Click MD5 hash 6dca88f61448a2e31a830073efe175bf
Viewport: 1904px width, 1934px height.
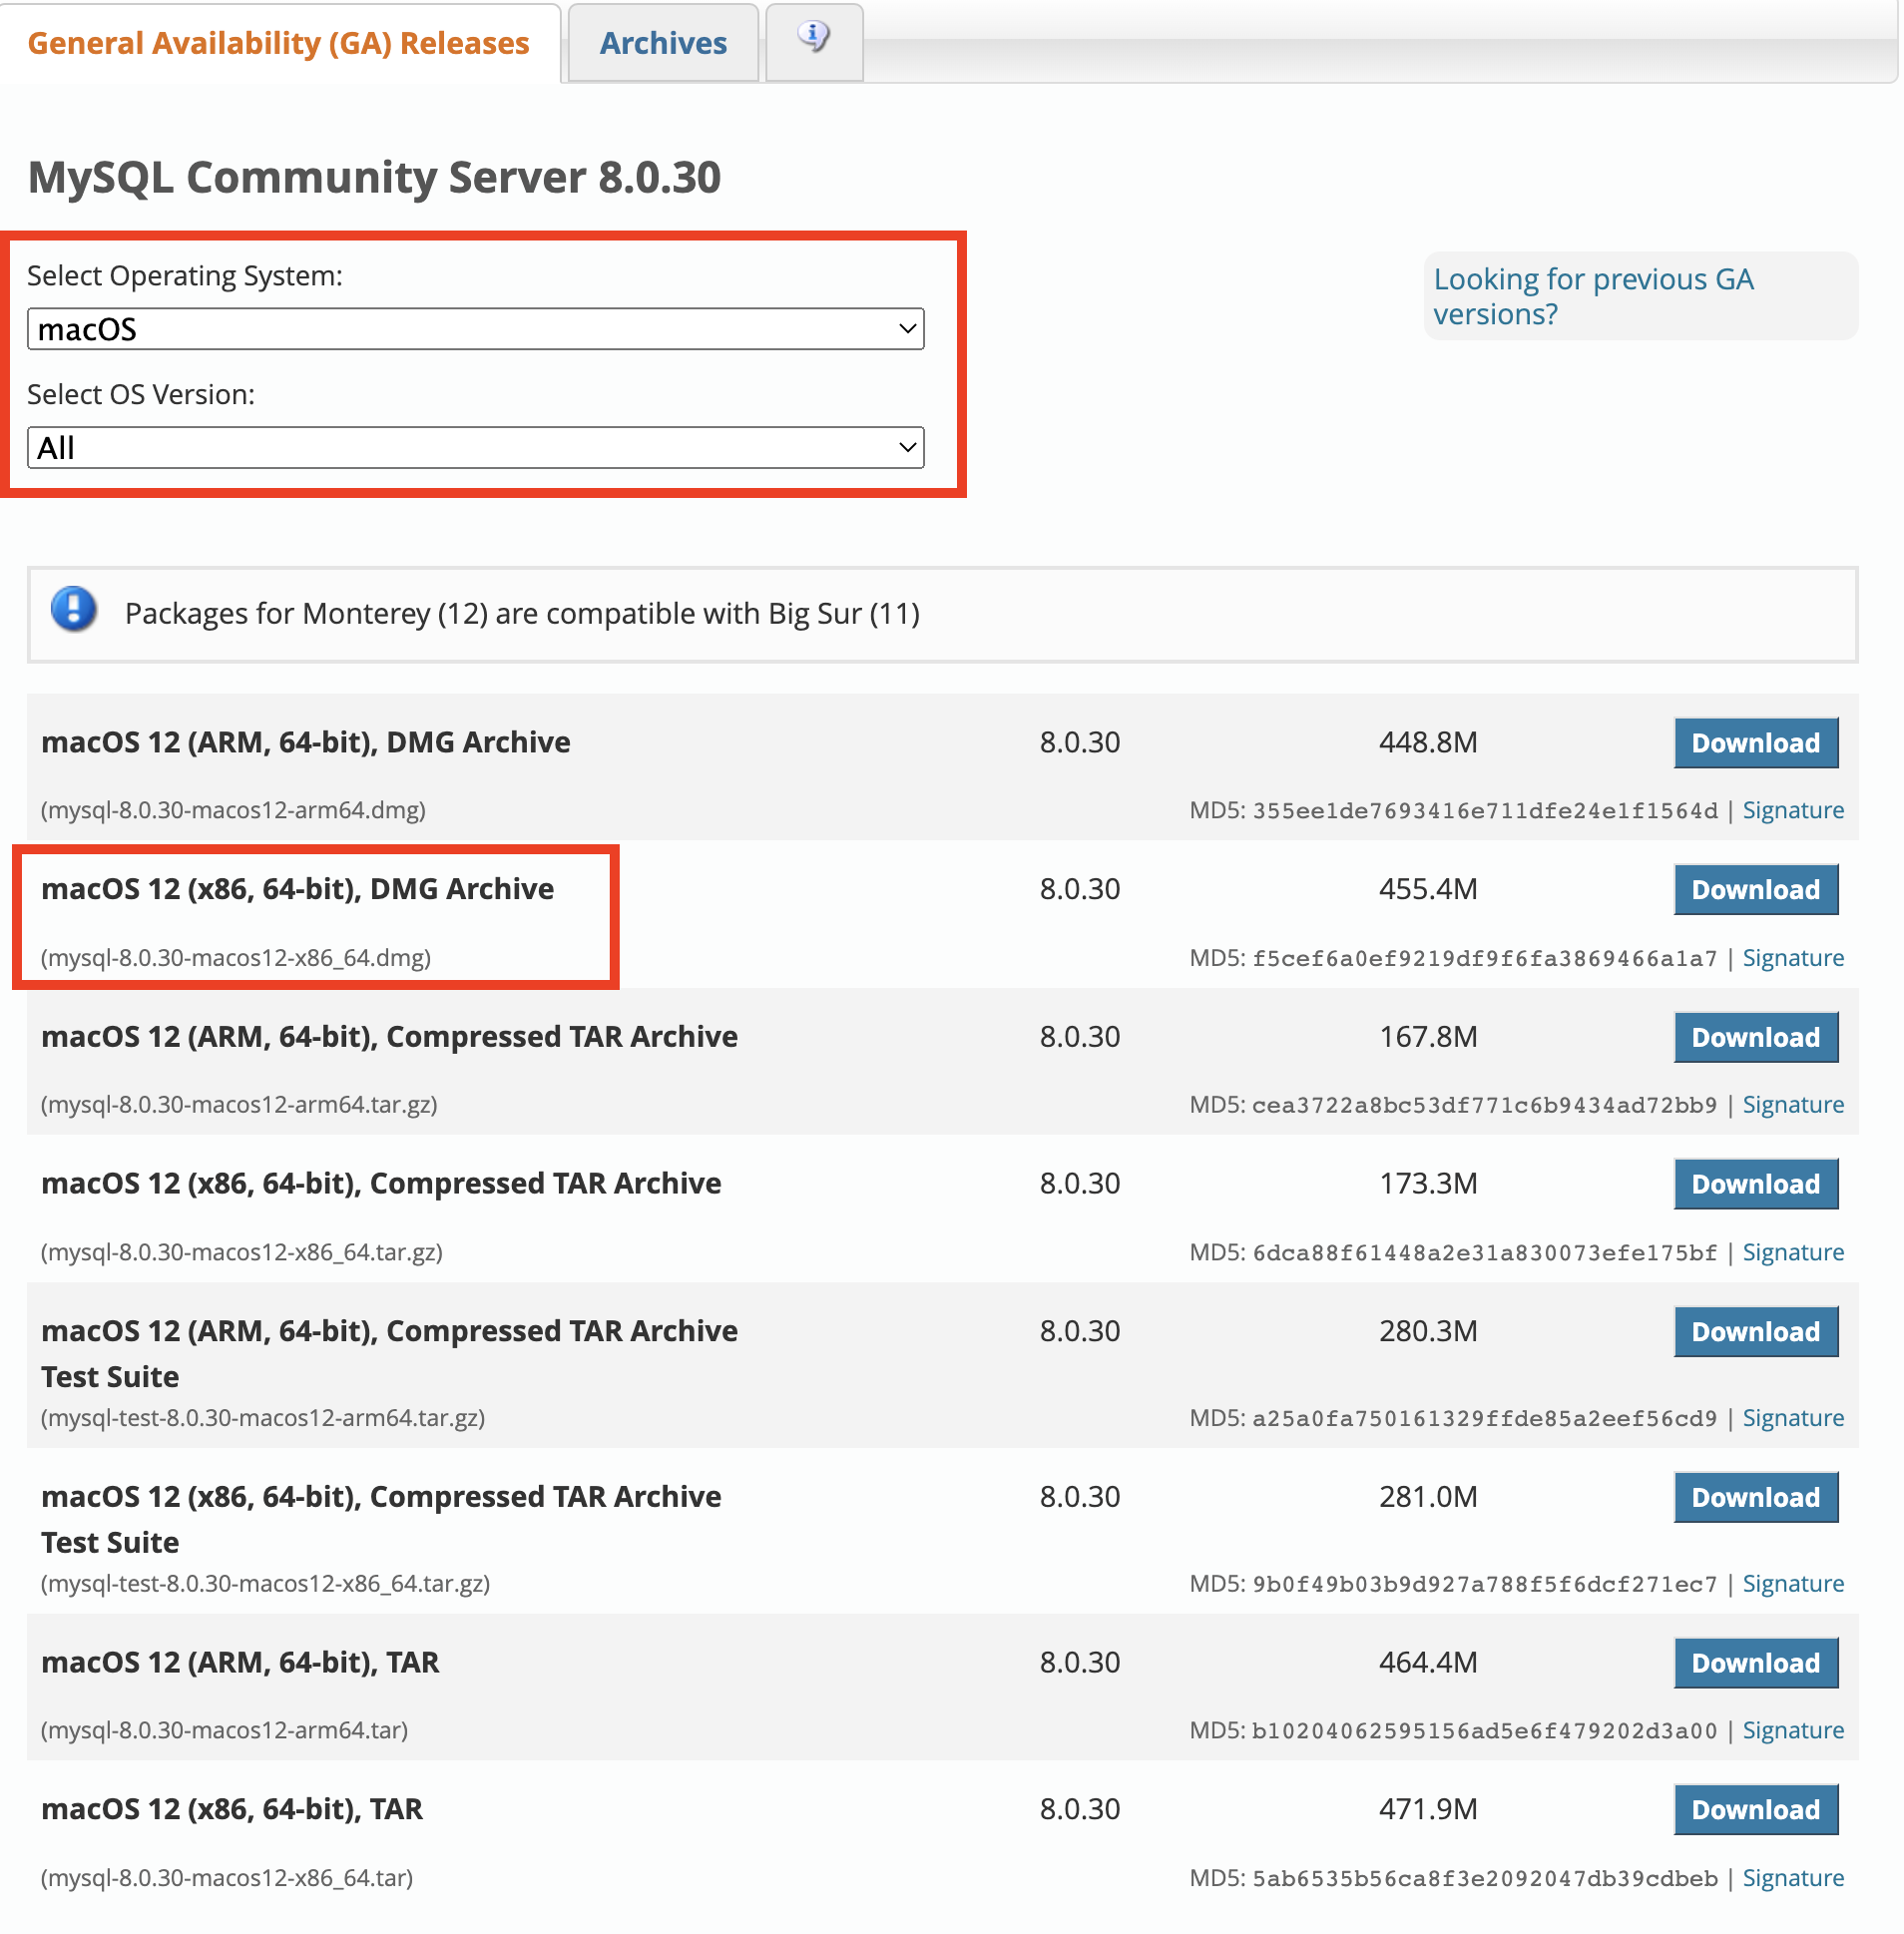pos(1486,1255)
